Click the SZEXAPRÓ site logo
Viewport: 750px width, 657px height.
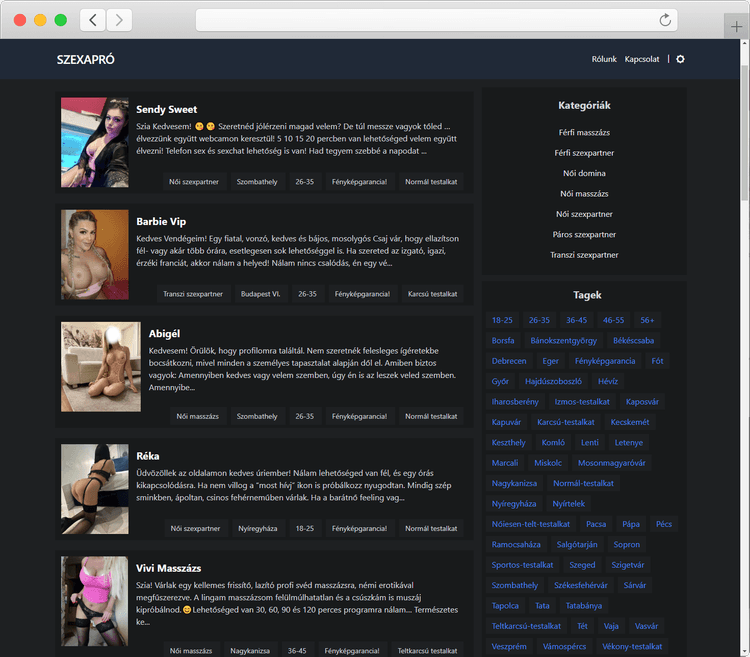[x=86, y=60]
